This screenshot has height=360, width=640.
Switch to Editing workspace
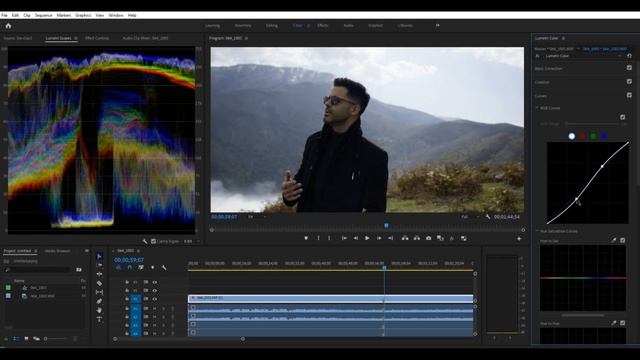tap(271, 25)
